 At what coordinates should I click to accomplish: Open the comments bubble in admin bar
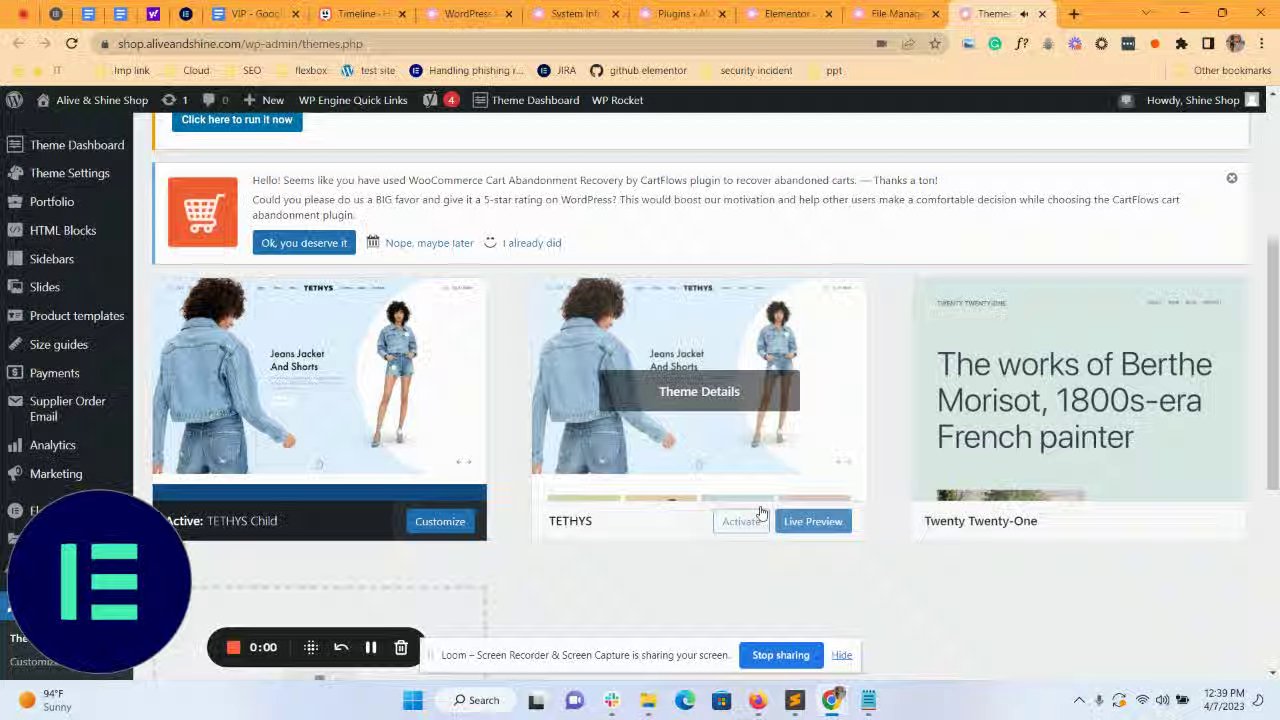[x=215, y=100]
